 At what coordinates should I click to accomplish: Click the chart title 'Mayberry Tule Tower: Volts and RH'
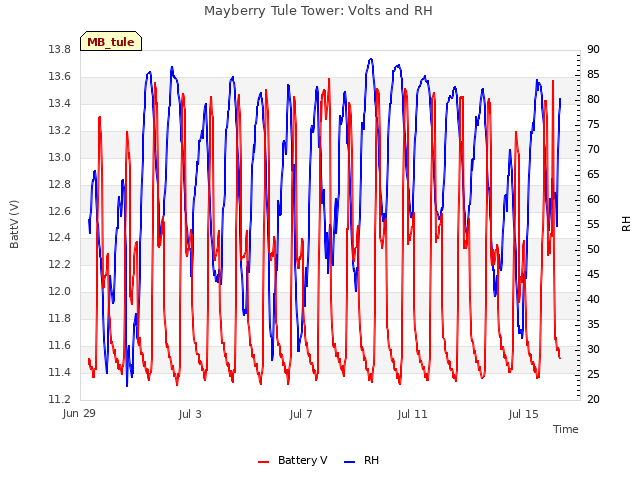tap(318, 11)
